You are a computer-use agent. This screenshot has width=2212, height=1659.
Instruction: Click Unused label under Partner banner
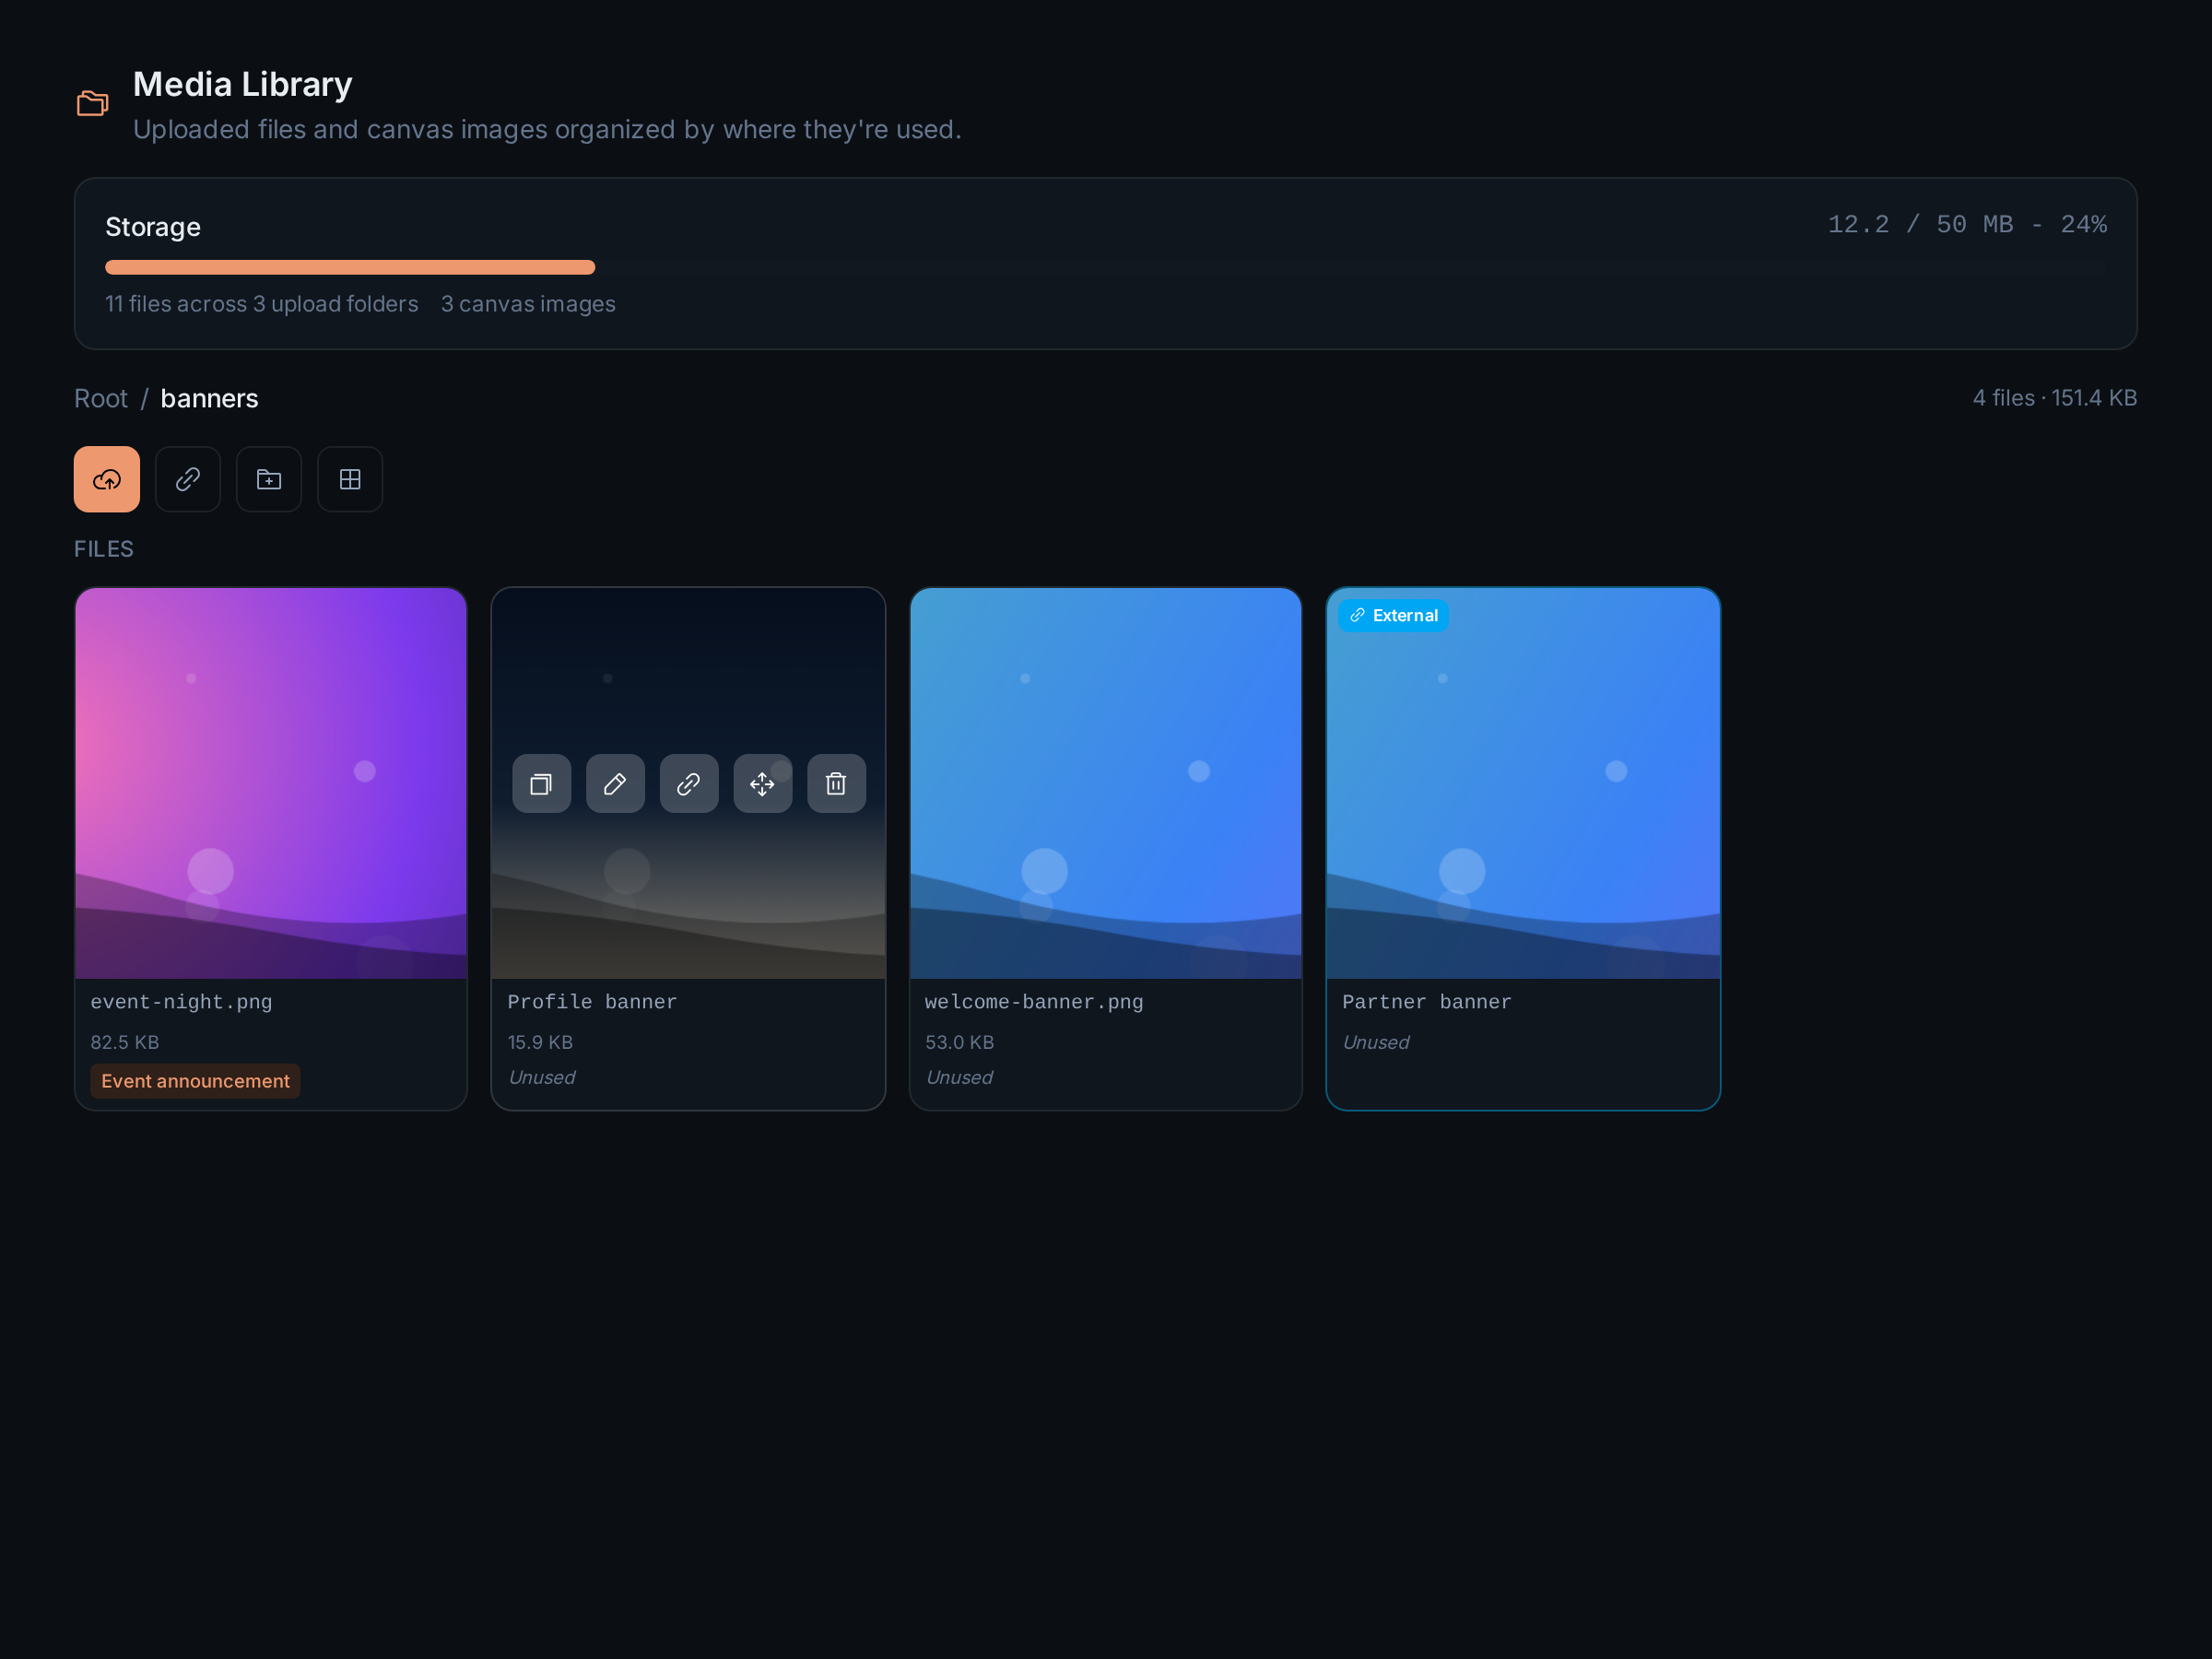1376,1042
